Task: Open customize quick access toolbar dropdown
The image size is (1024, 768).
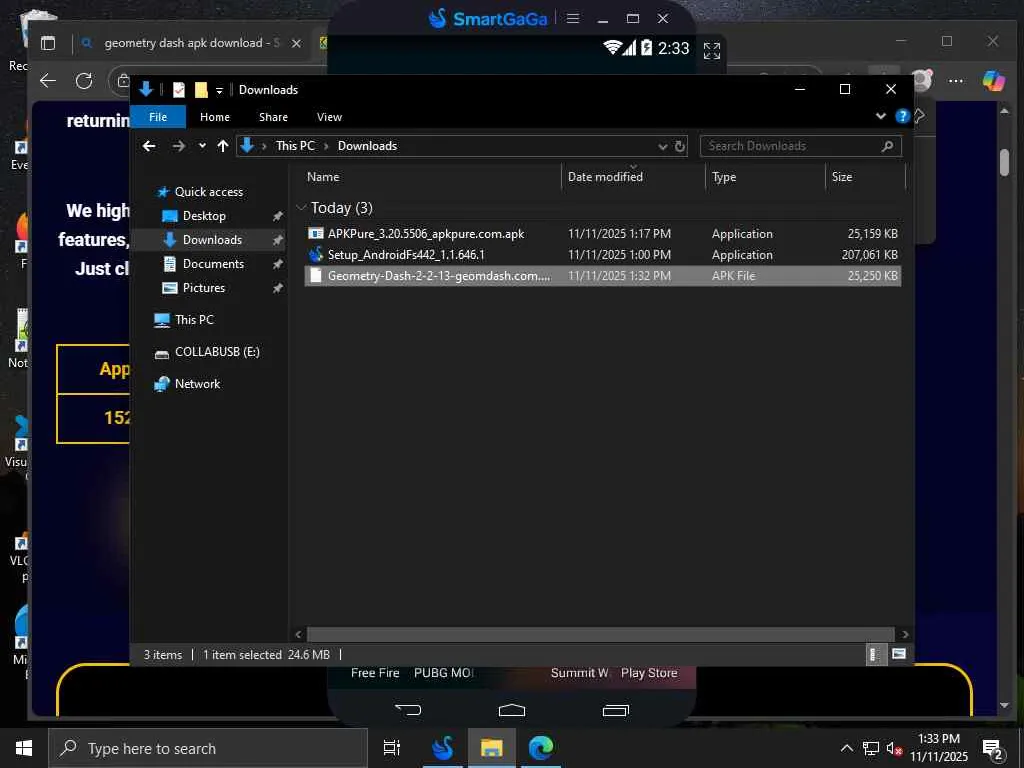Action: 219,90
